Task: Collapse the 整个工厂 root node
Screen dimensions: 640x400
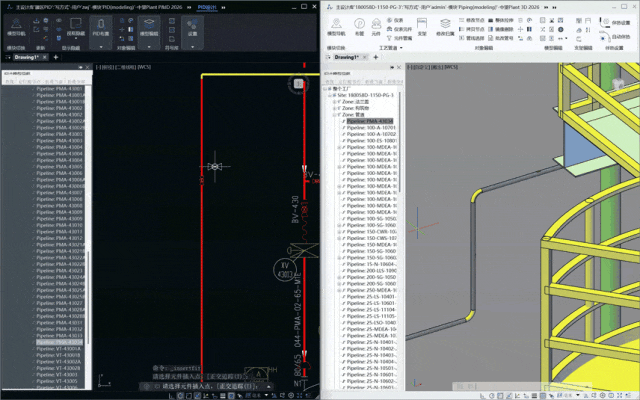Action: click(325, 89)
